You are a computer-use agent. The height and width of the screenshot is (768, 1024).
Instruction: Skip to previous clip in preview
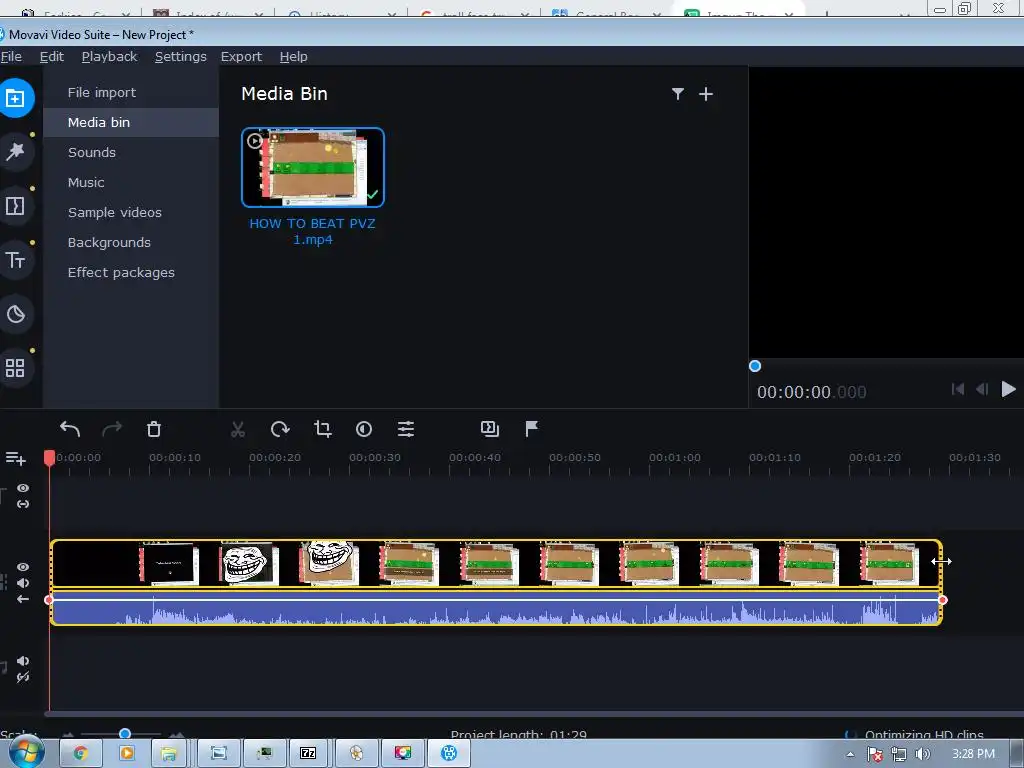[x=958, y=390]
